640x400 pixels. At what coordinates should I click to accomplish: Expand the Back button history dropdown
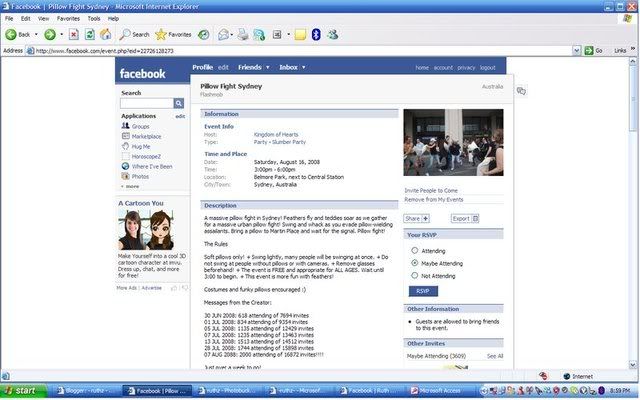(36, 35)
